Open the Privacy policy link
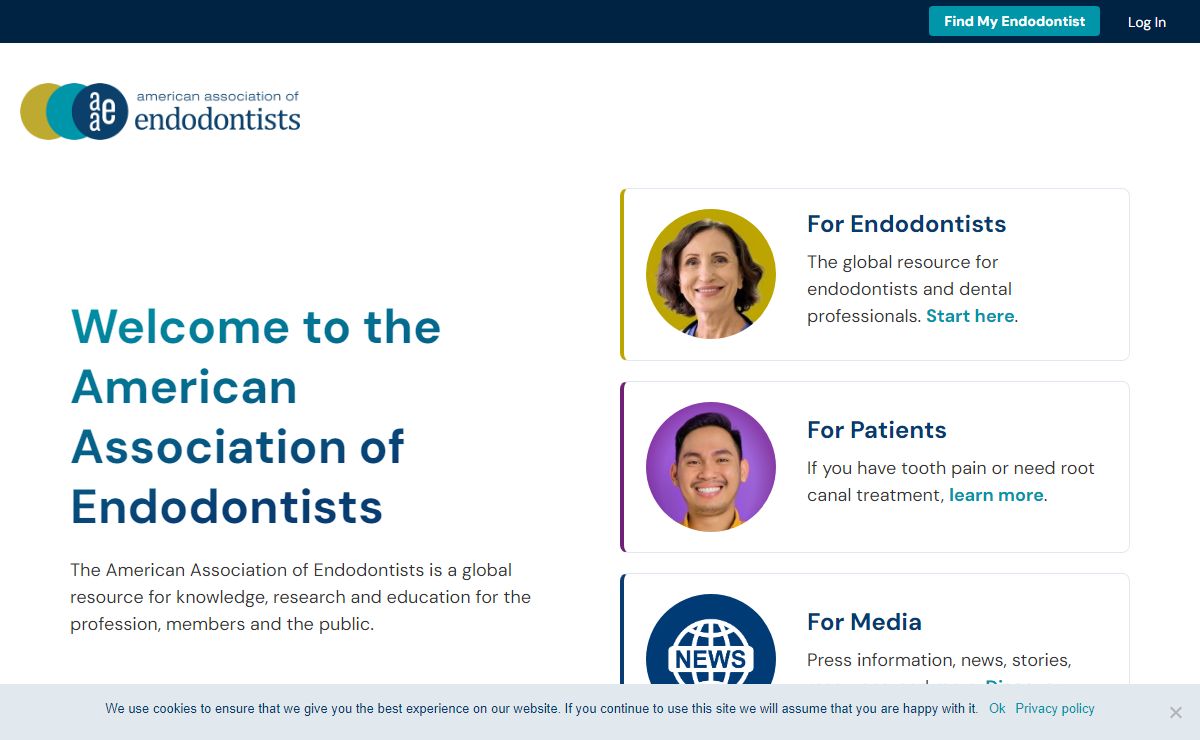Screen dimensions: 1200x740 tap(1055, 708)
